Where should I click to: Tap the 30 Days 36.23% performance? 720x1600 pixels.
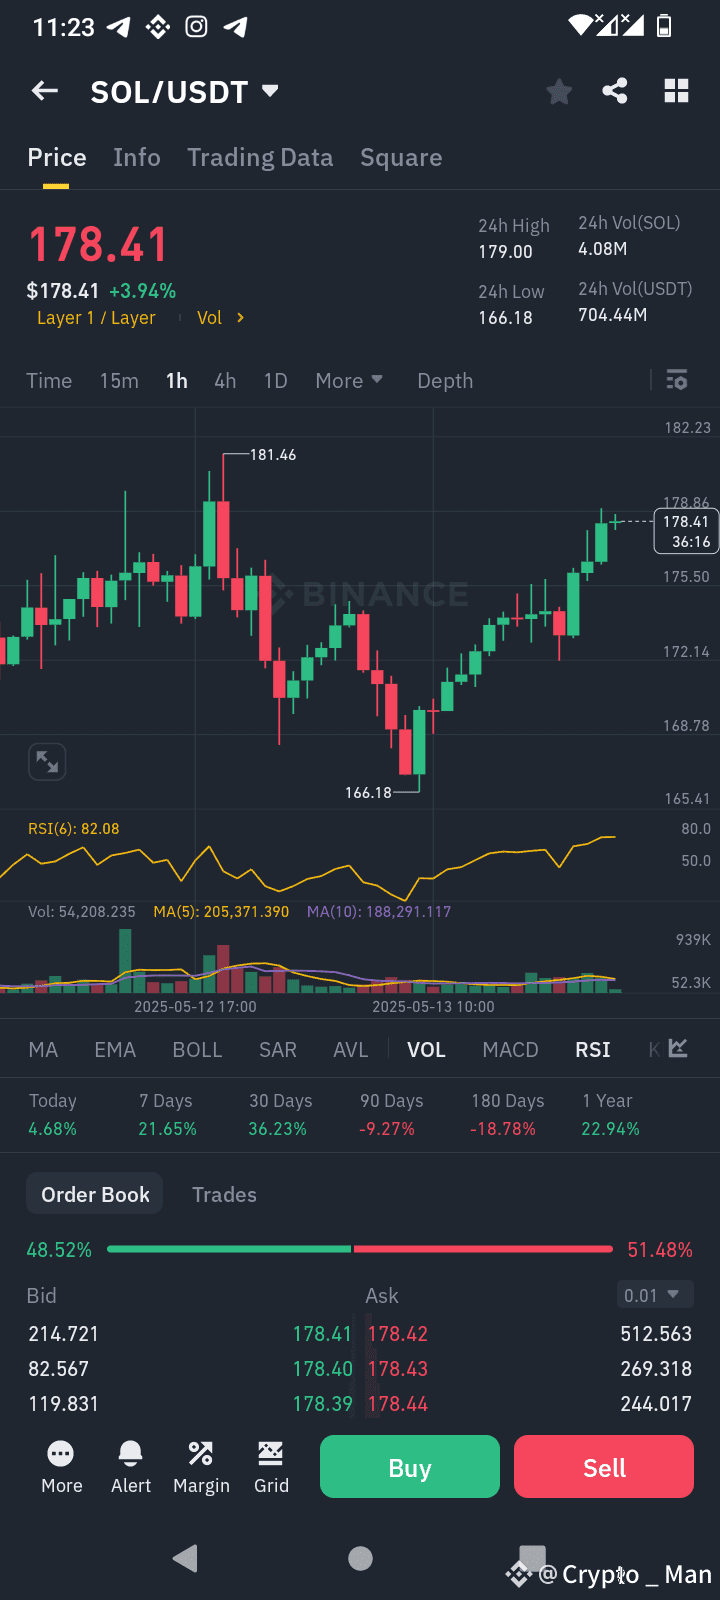click(280, 1115)
